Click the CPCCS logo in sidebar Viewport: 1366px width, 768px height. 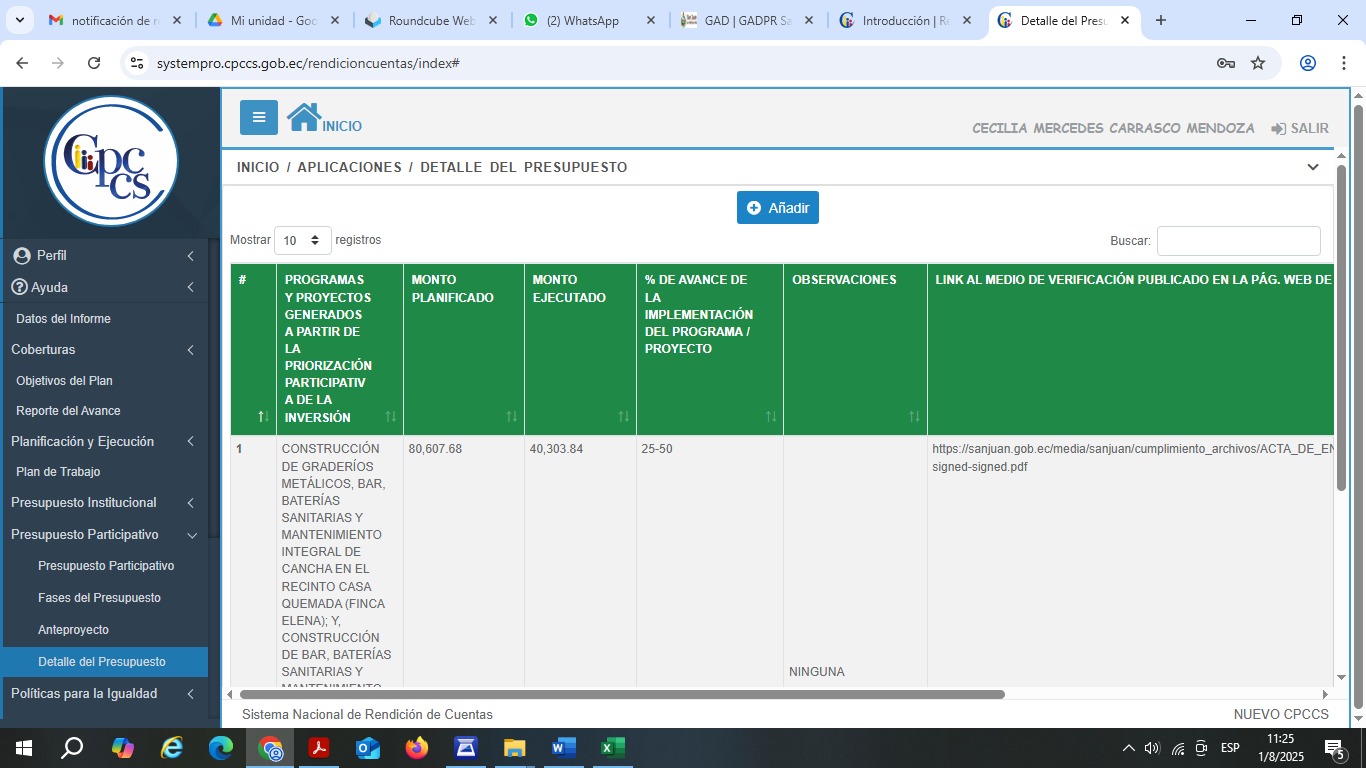(x=111, y=161)
